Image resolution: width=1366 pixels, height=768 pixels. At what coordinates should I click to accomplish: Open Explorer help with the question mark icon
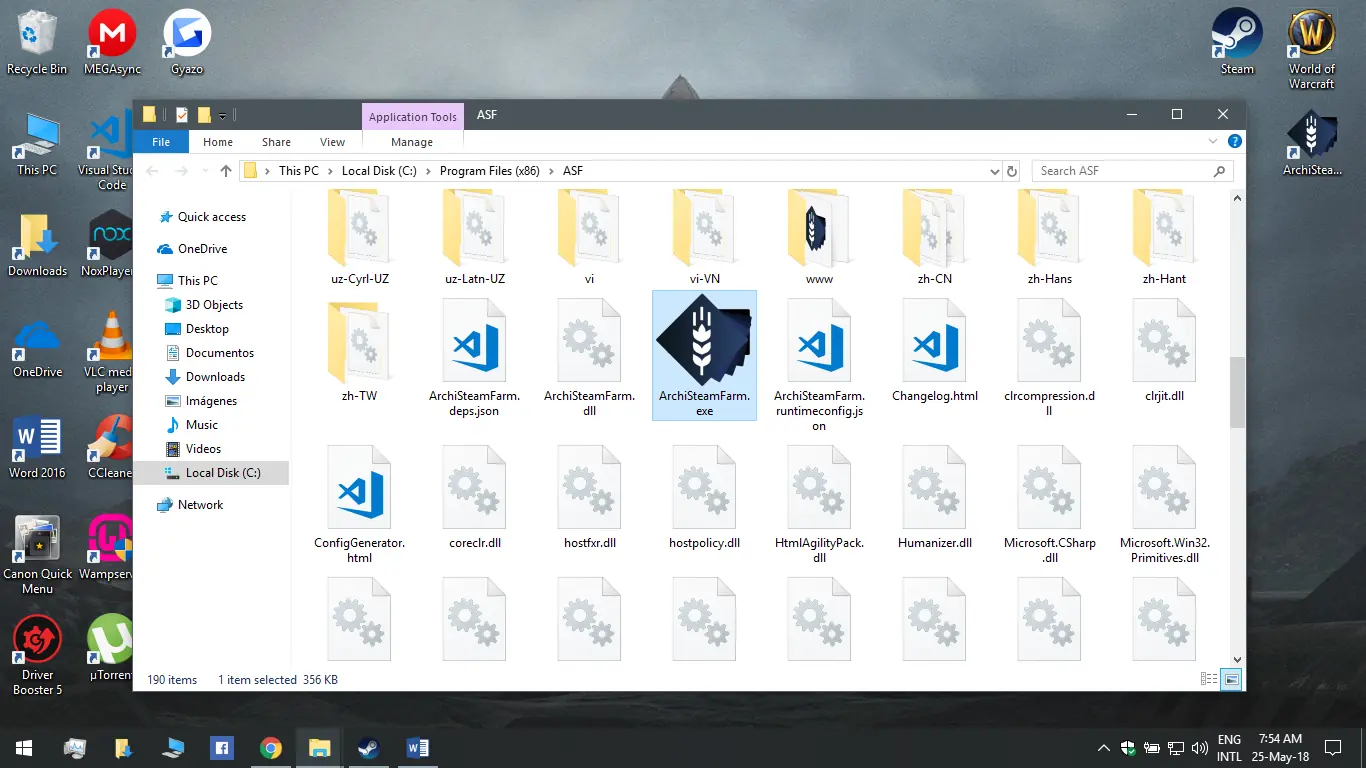pos(1234,142)
